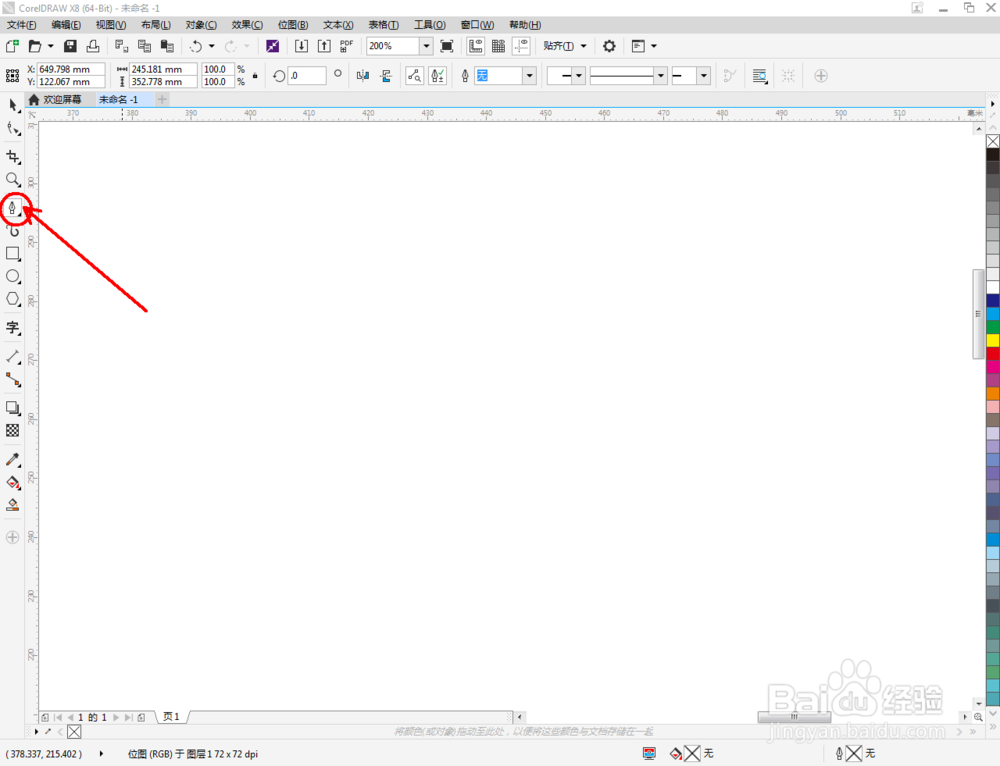Viewport: 1000px width, 766px height.
Task: Open the 效果(C) menu
Action: click(x=247, y=25)
